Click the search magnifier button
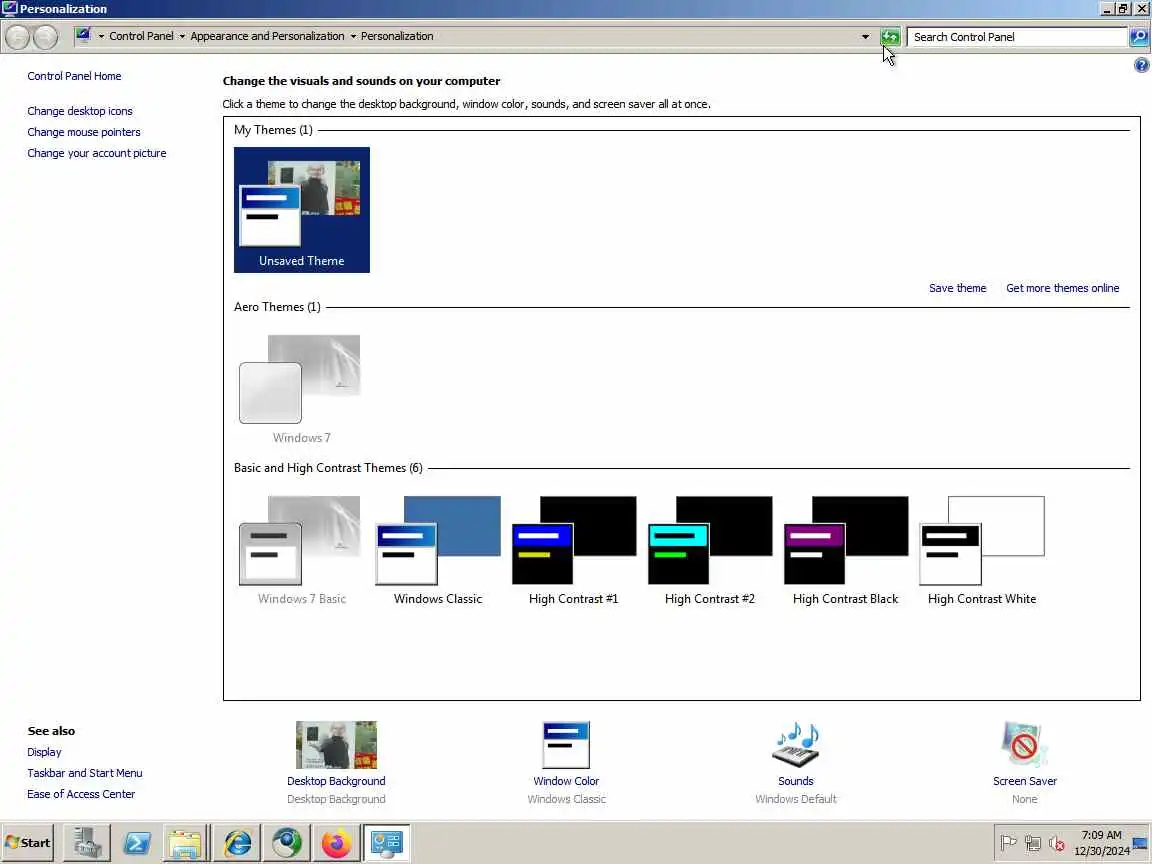The image size is (1152, 864). tap(1139, 37)
